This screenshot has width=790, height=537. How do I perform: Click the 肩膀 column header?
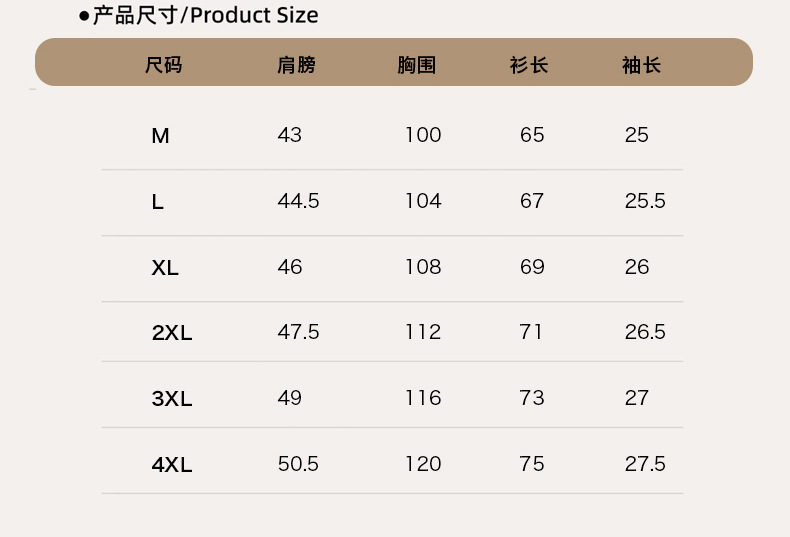tap(296, 66)
